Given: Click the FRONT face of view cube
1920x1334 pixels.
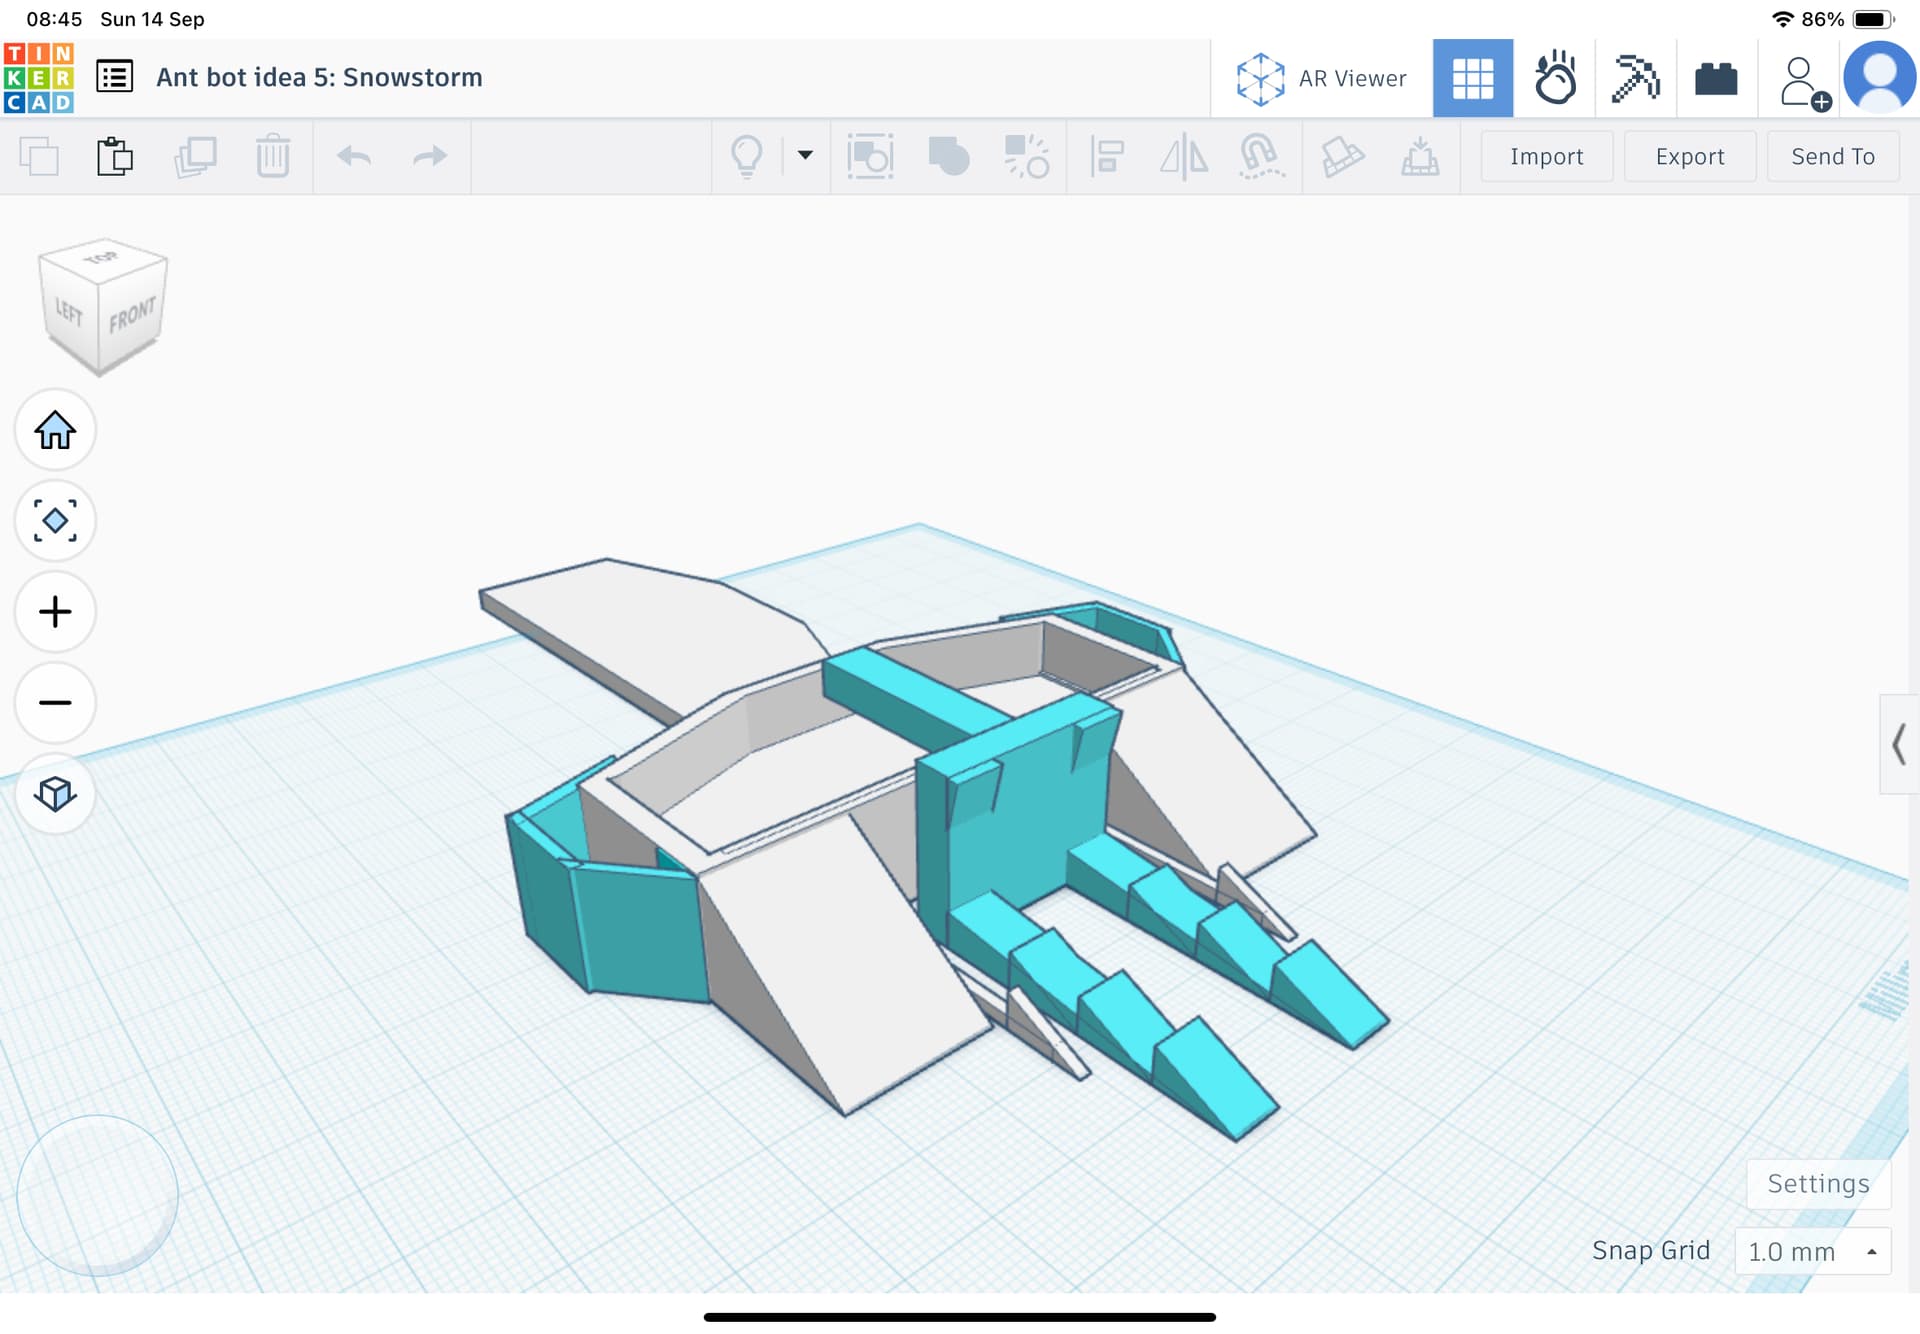Looking at the screenshot, I should [132, 316].
